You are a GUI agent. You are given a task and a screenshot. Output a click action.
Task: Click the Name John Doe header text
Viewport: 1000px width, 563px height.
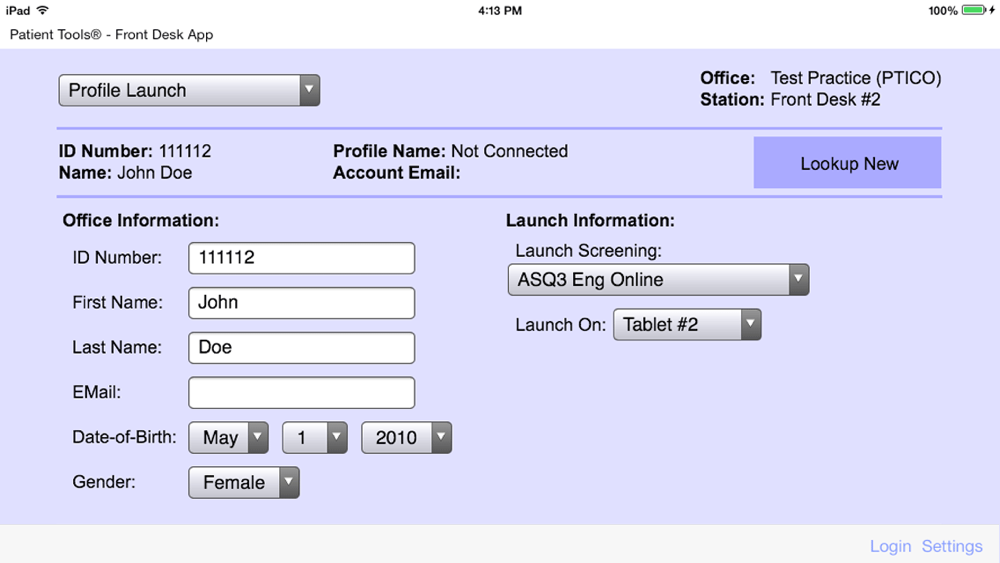click(125, 173)
